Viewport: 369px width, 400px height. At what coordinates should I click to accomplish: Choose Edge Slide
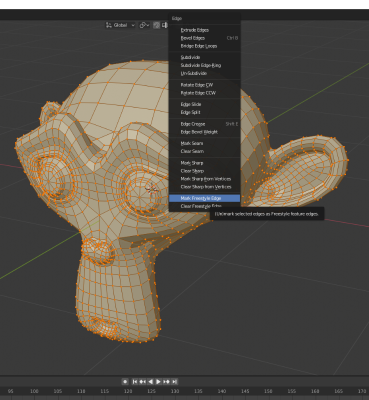205,104
